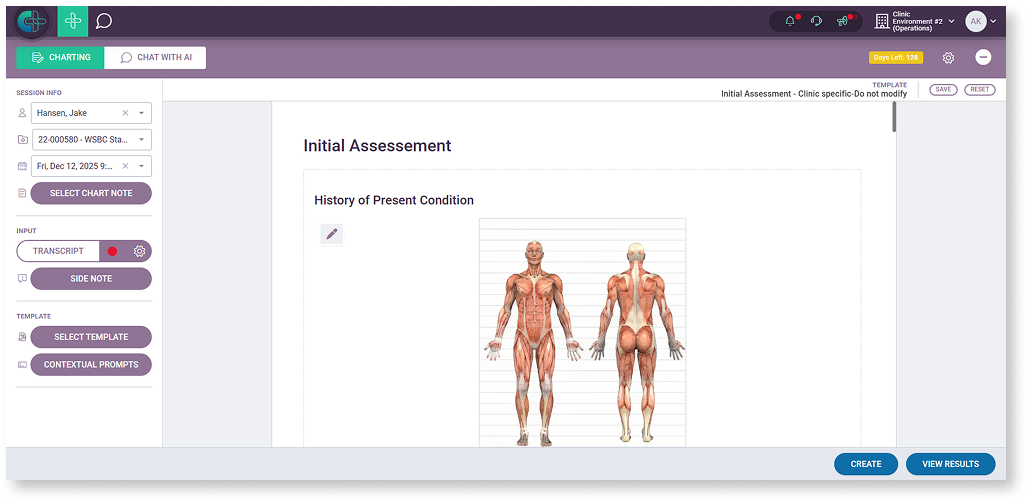
Task: Collapse panel with the white minus button
Action: pos(983,58)
